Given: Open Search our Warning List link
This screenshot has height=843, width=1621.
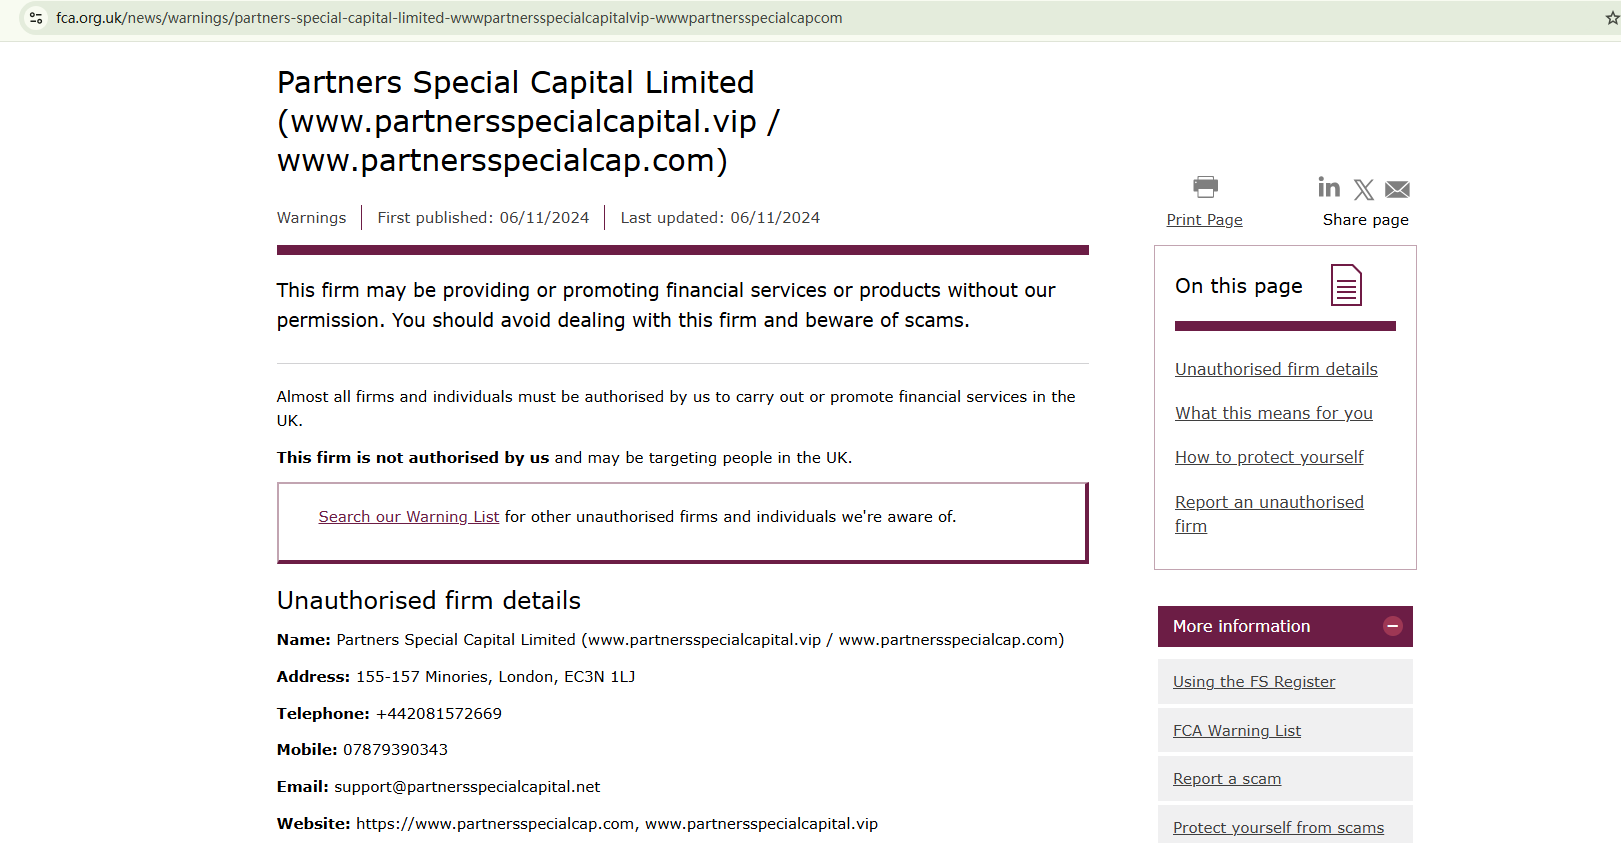Looking at the screenshot, I should point(408,517).
